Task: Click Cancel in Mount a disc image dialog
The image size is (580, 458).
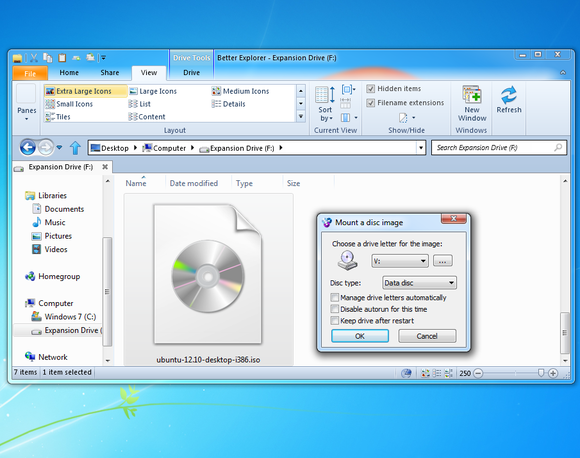Action: tap(427, 336)
